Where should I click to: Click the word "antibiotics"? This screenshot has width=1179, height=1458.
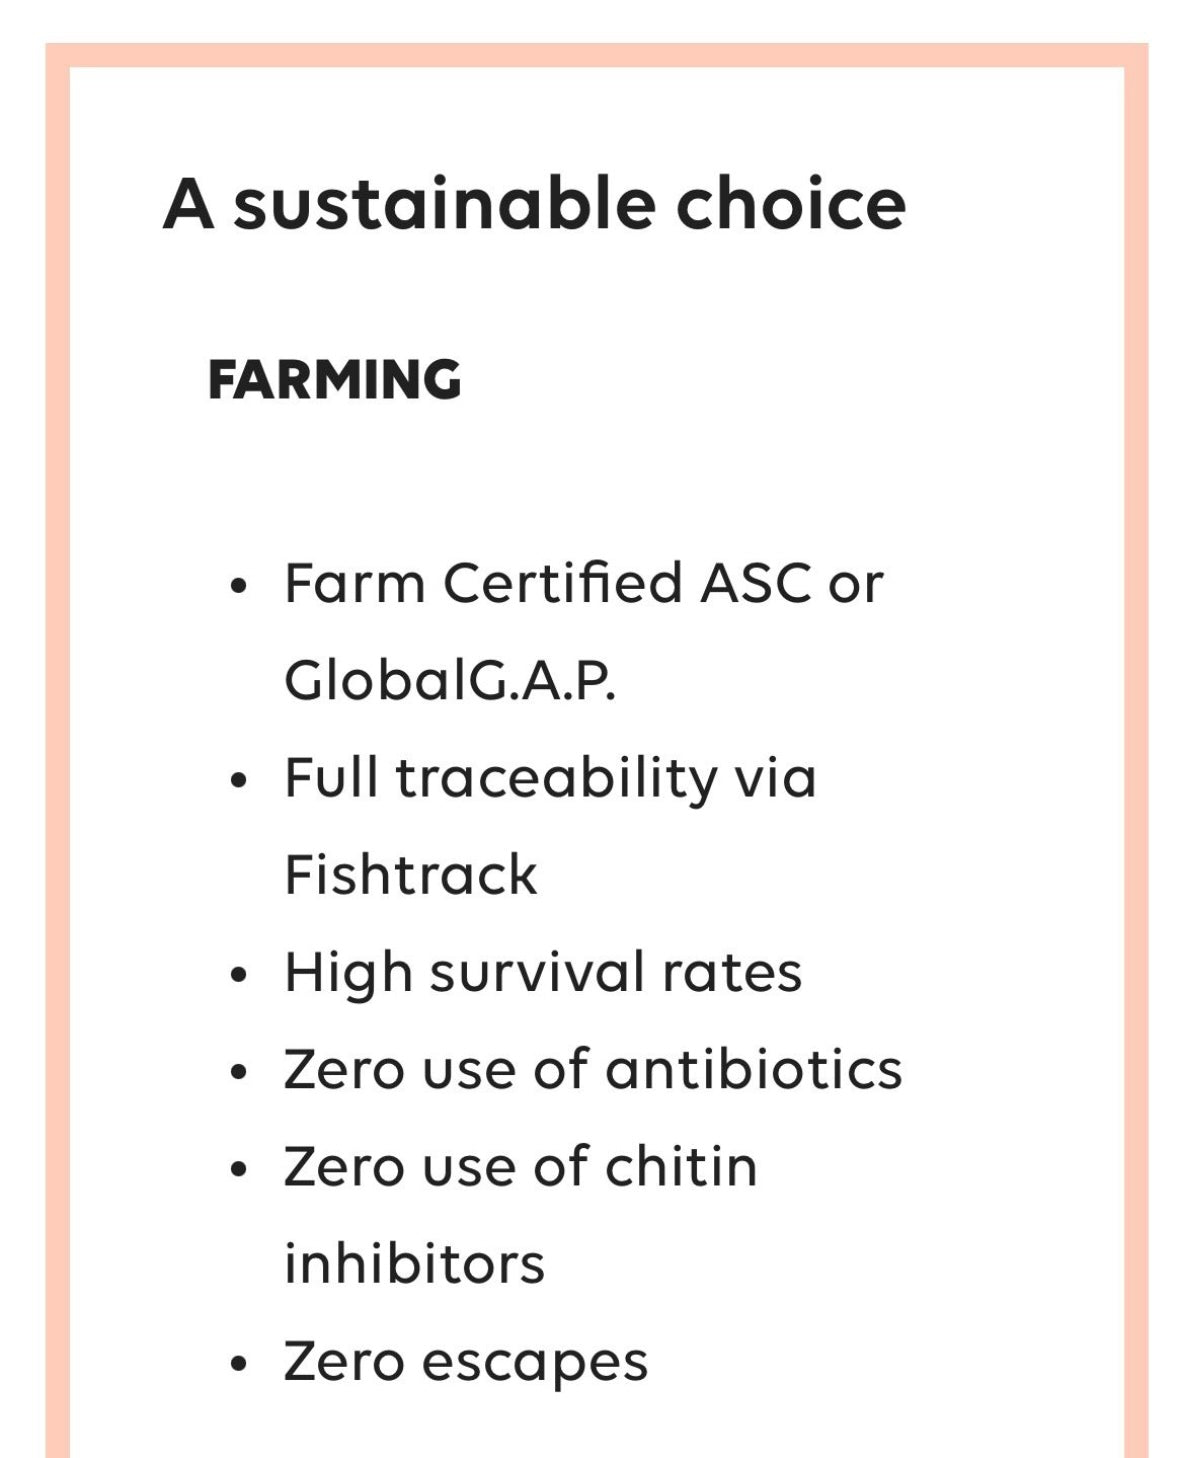[753, 1068]
